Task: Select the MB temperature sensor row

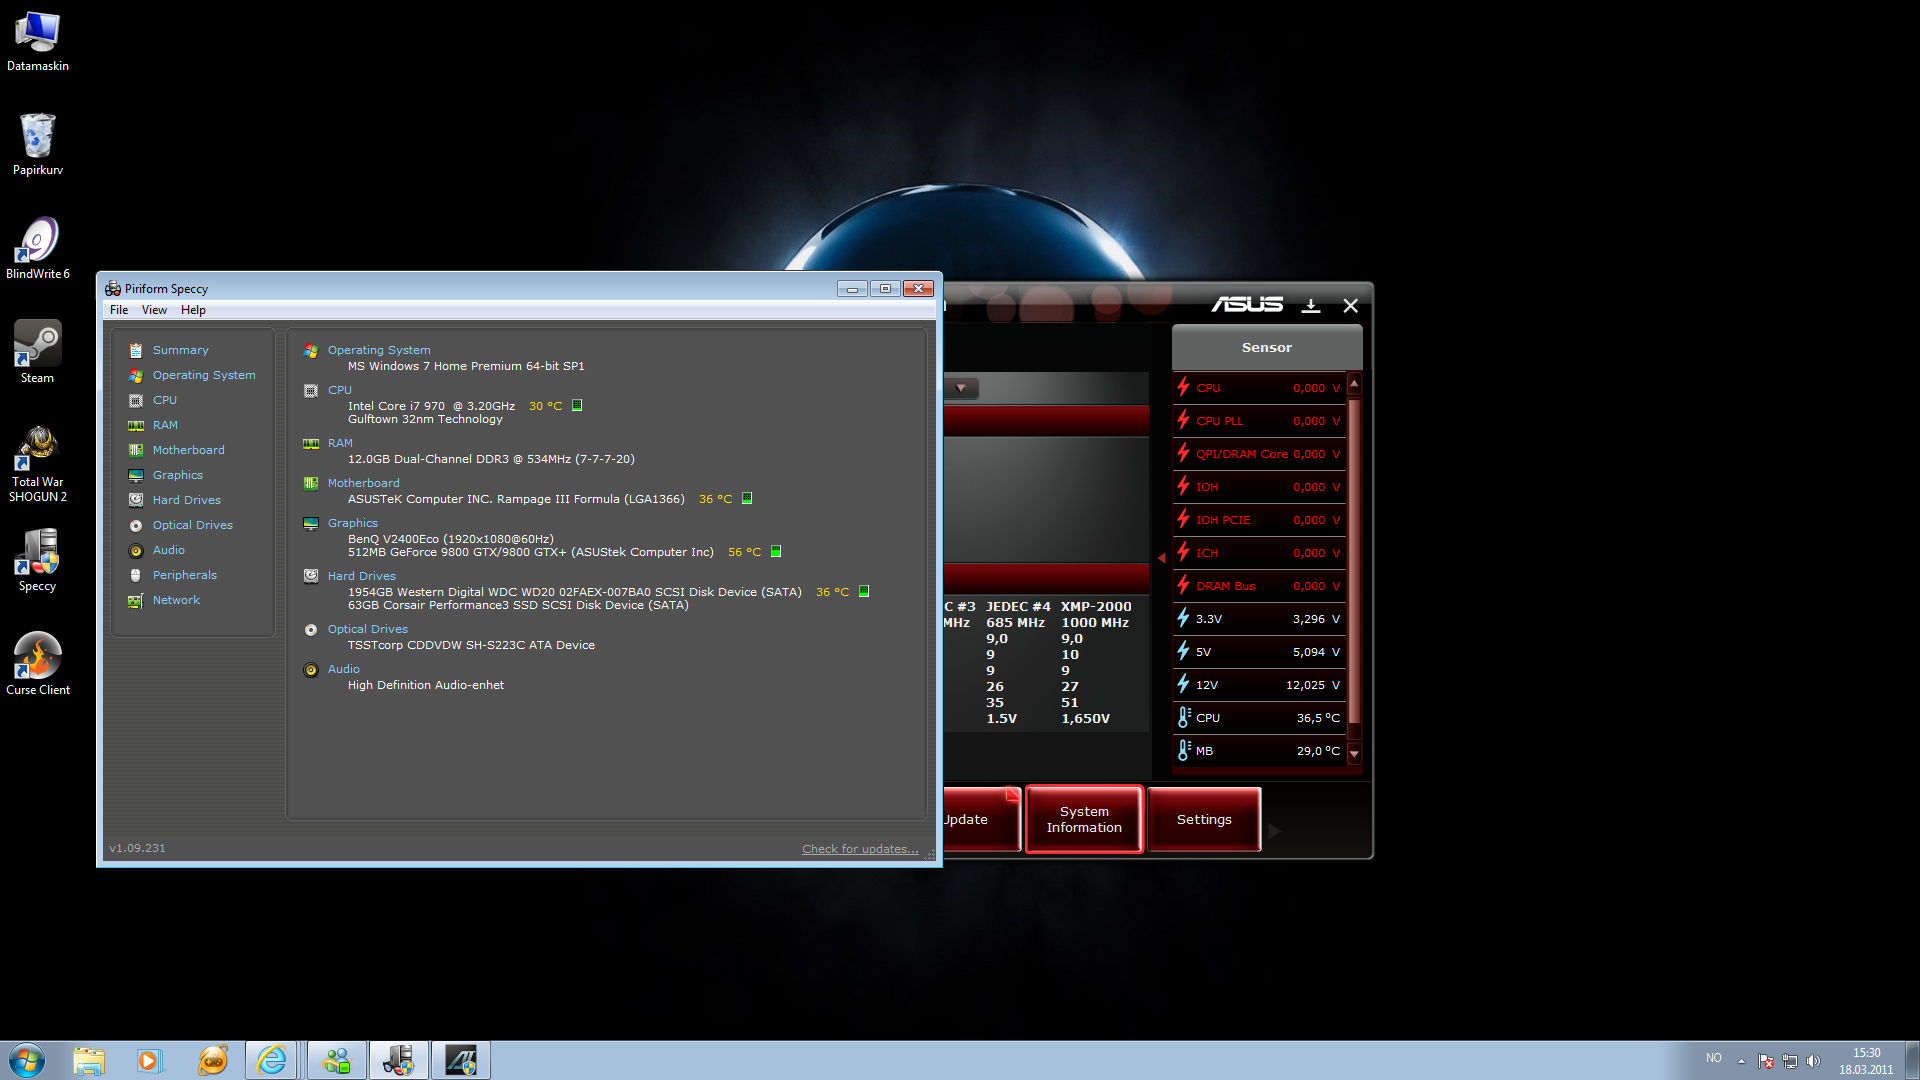Action: [x=1260, y=751]
